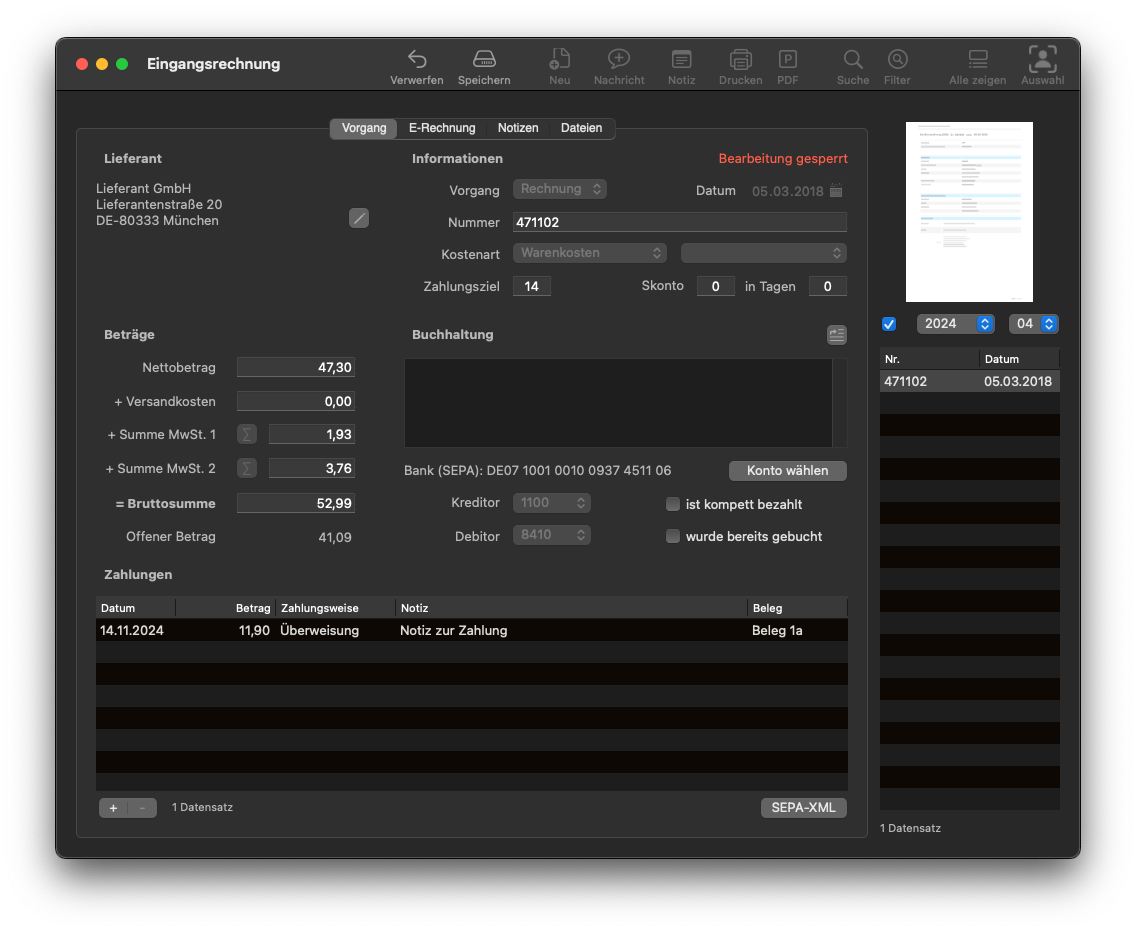Click the Filter toolbar icon
1136x932 pixels.
pyautogui.click(x=897, y=60)
